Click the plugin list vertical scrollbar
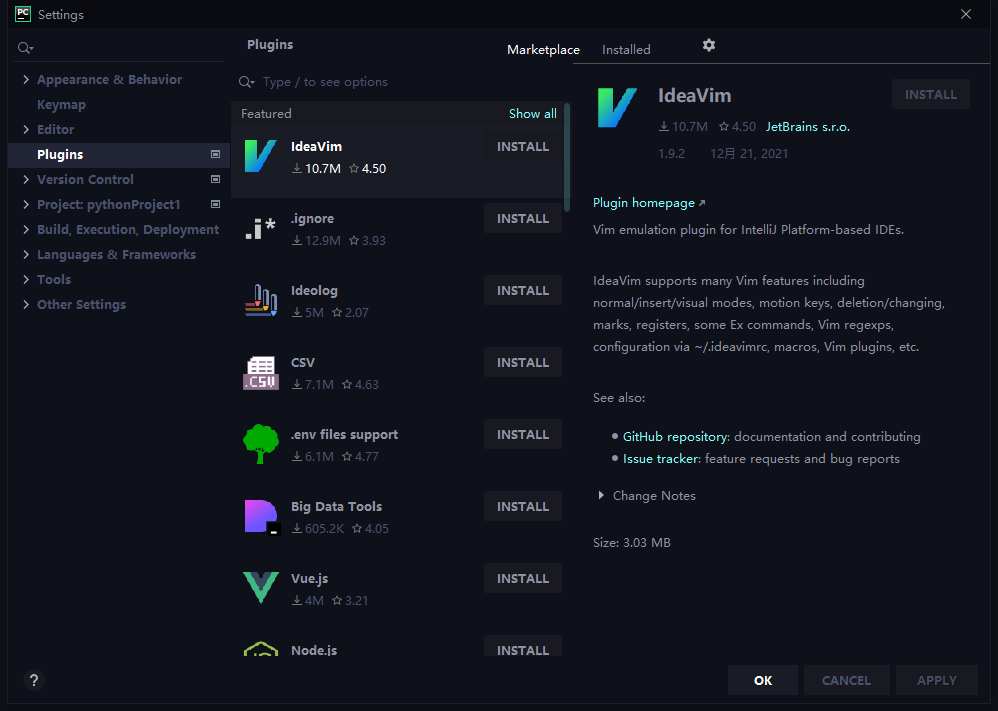 coord(566,158)
